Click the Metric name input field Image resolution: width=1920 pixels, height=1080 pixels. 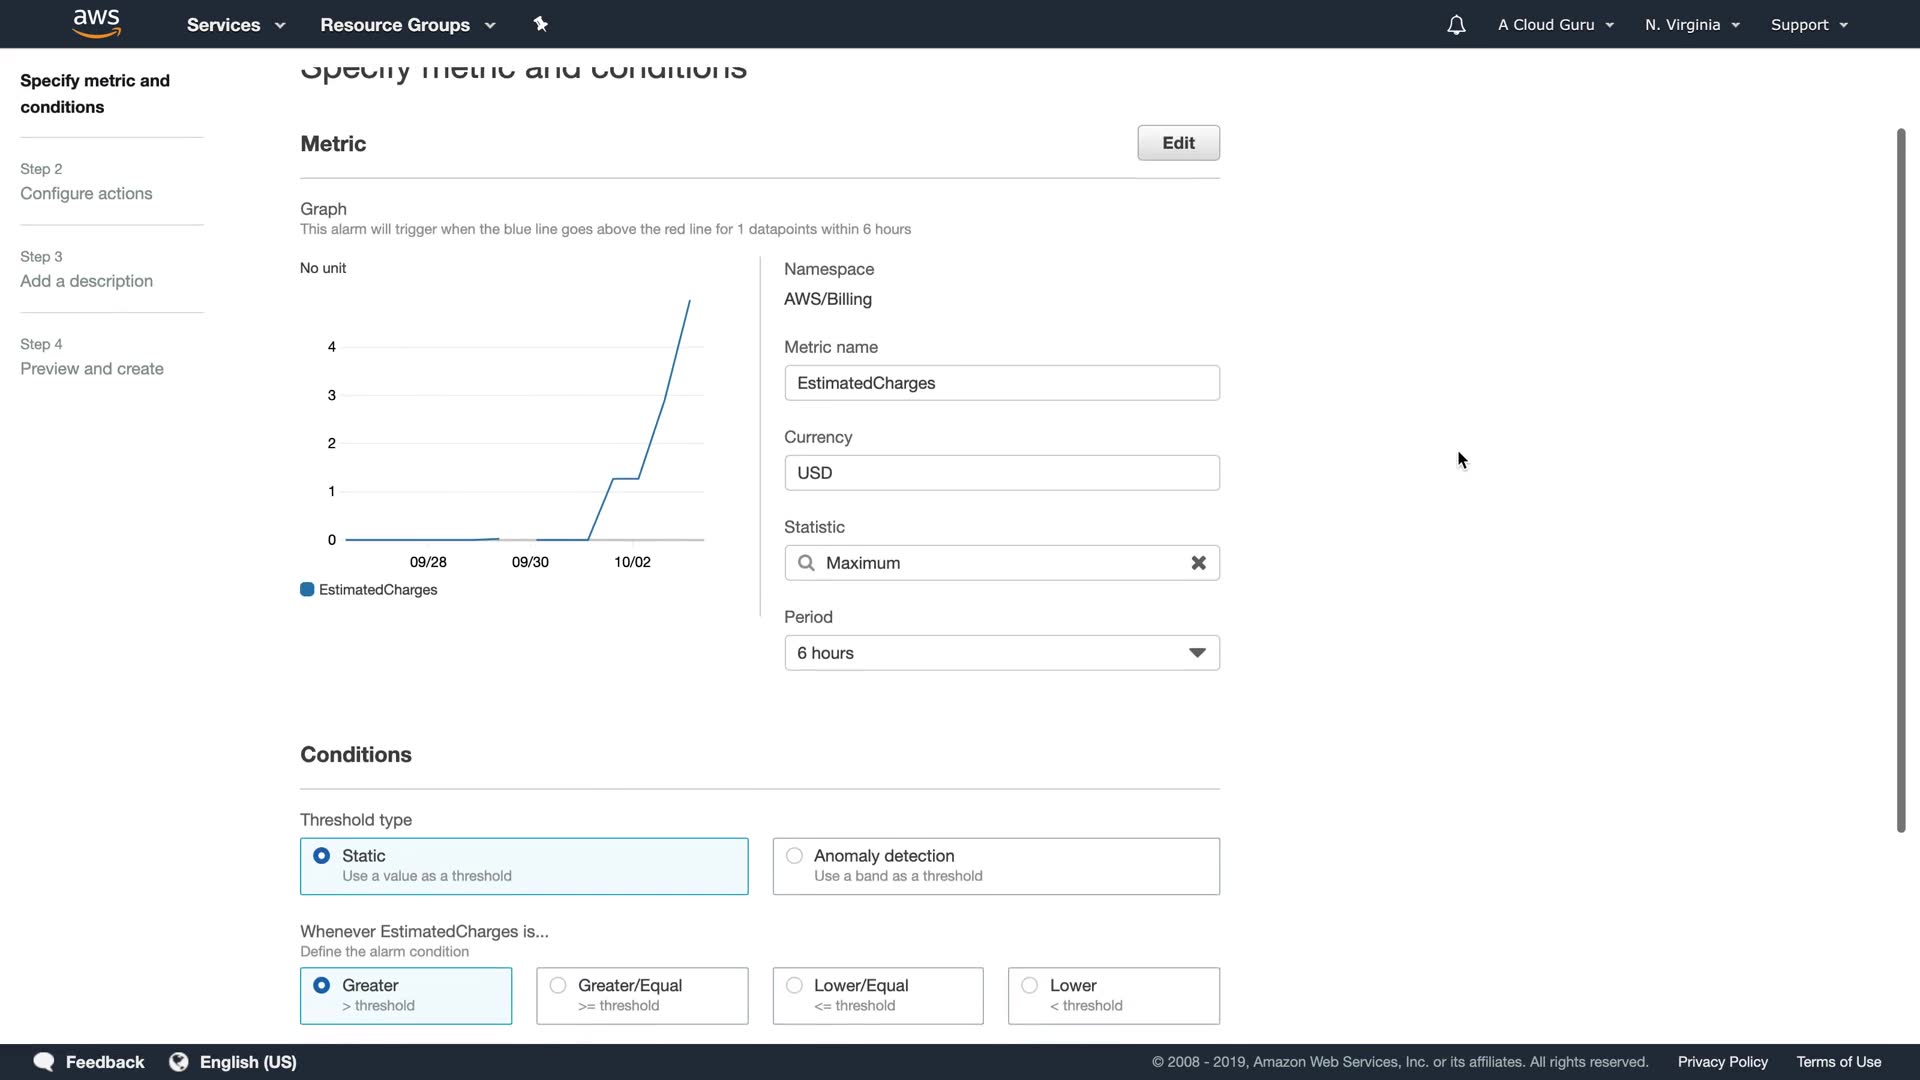[x=1001, y=383]
